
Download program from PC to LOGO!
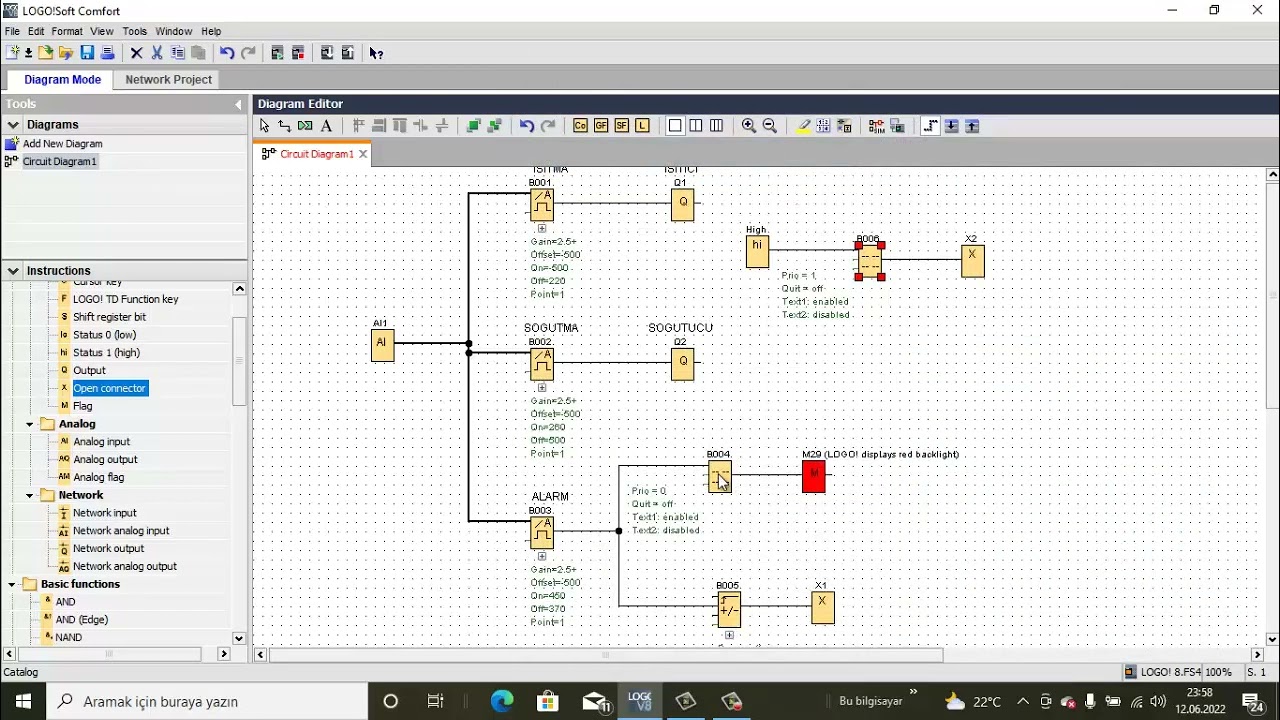(327, 53)
